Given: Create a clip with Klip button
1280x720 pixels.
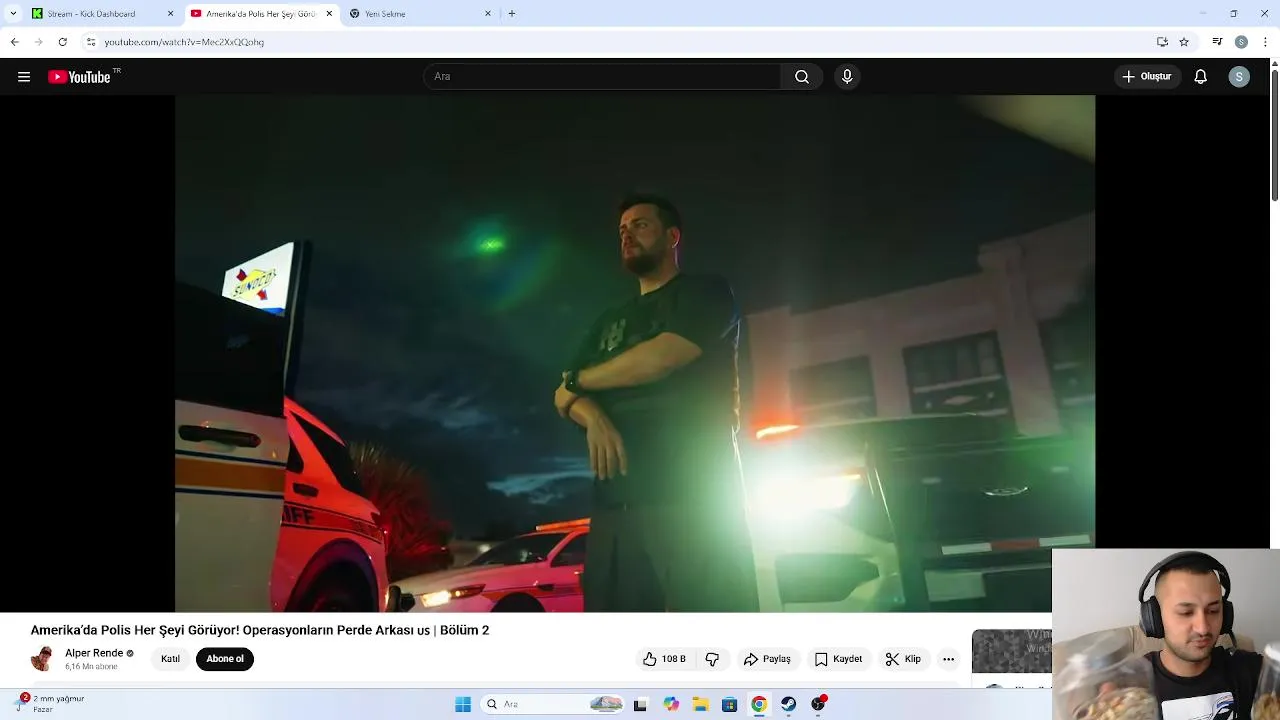Looking at the screenshot, I should coord(903,659).
